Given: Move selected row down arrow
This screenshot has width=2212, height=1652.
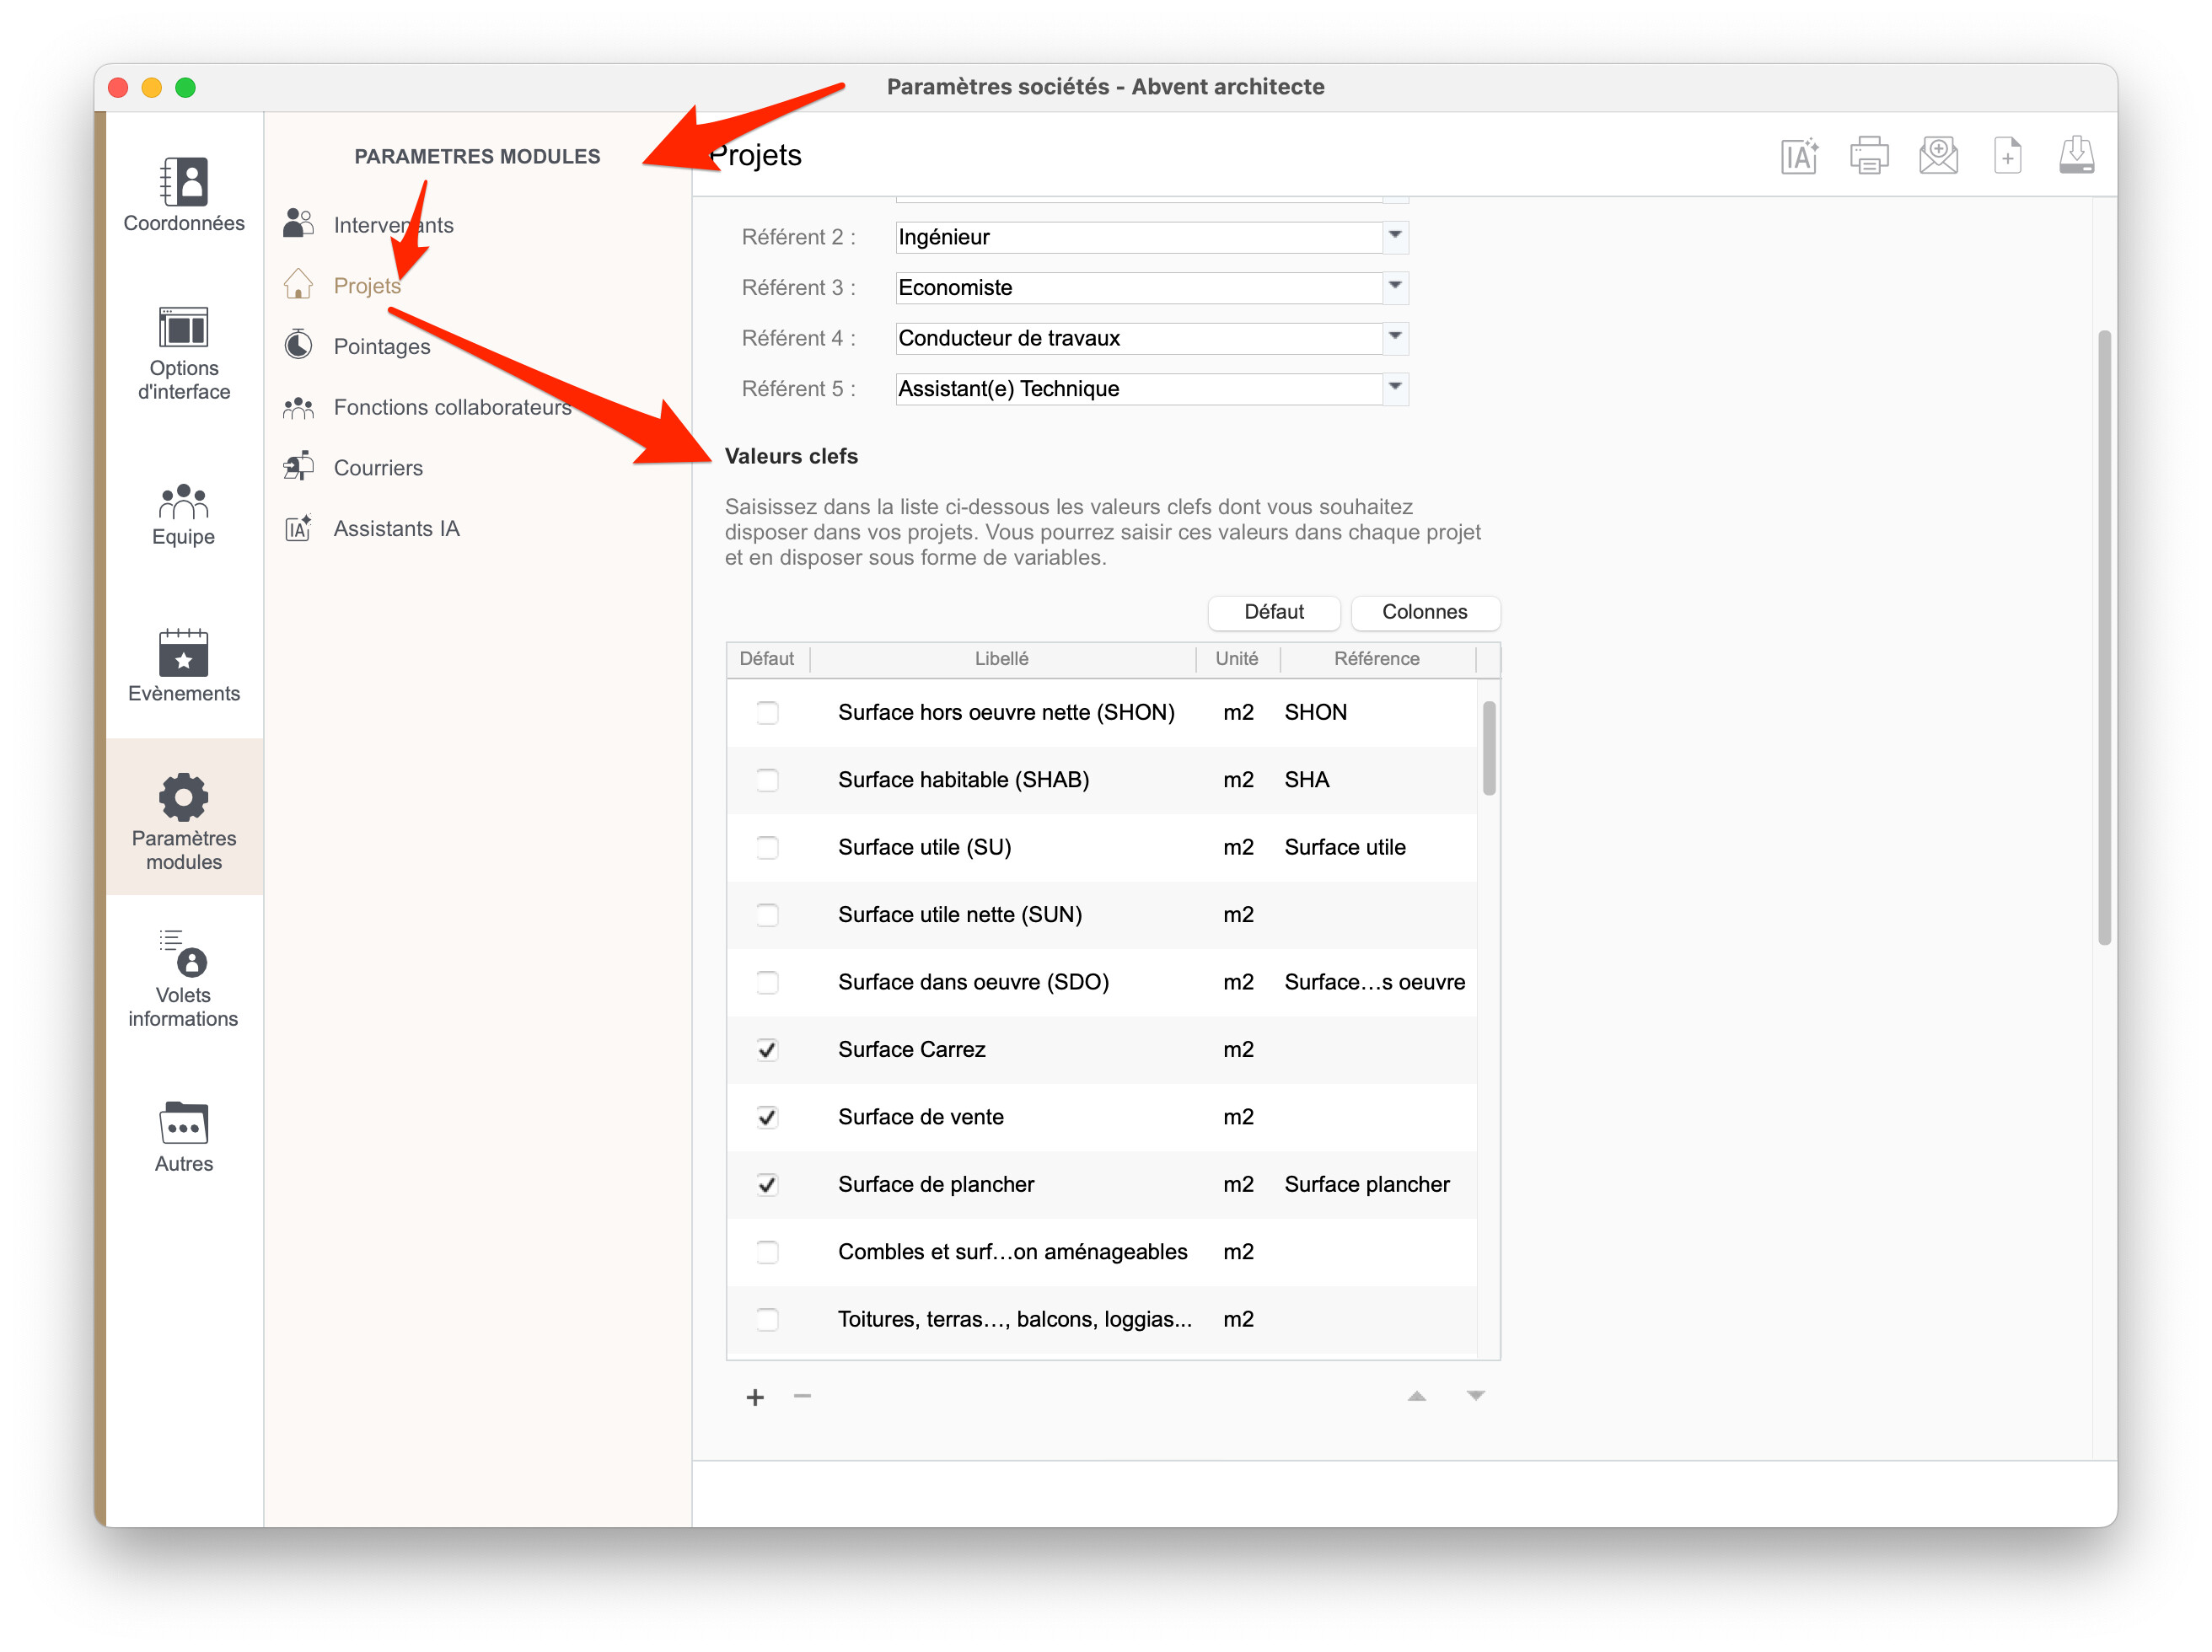Looking at the screenshot, I should 1476,1396.
